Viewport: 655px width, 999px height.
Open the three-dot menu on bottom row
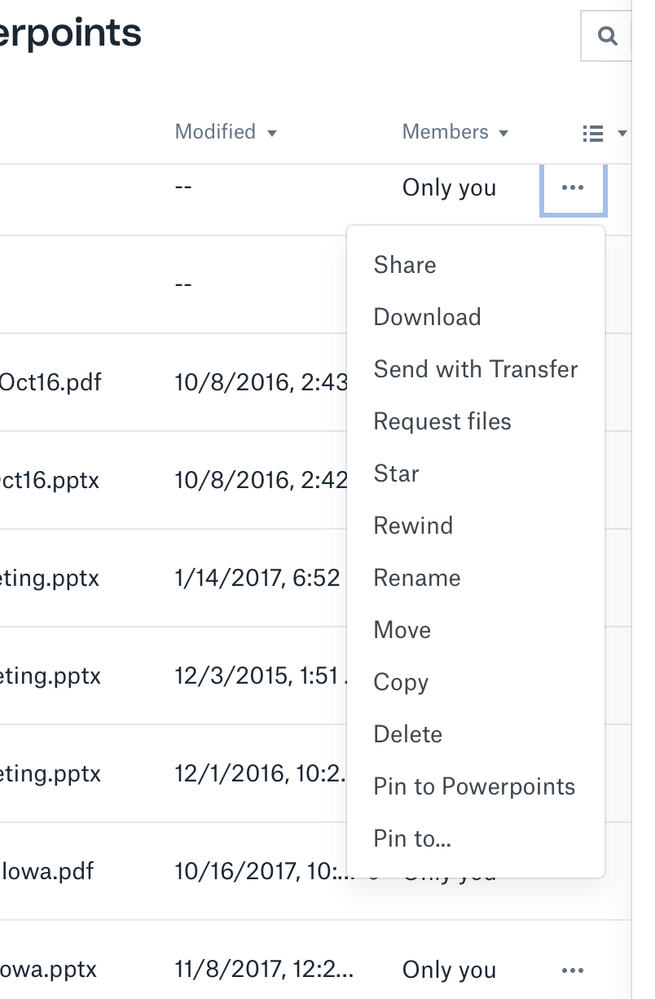click(573, 970)
